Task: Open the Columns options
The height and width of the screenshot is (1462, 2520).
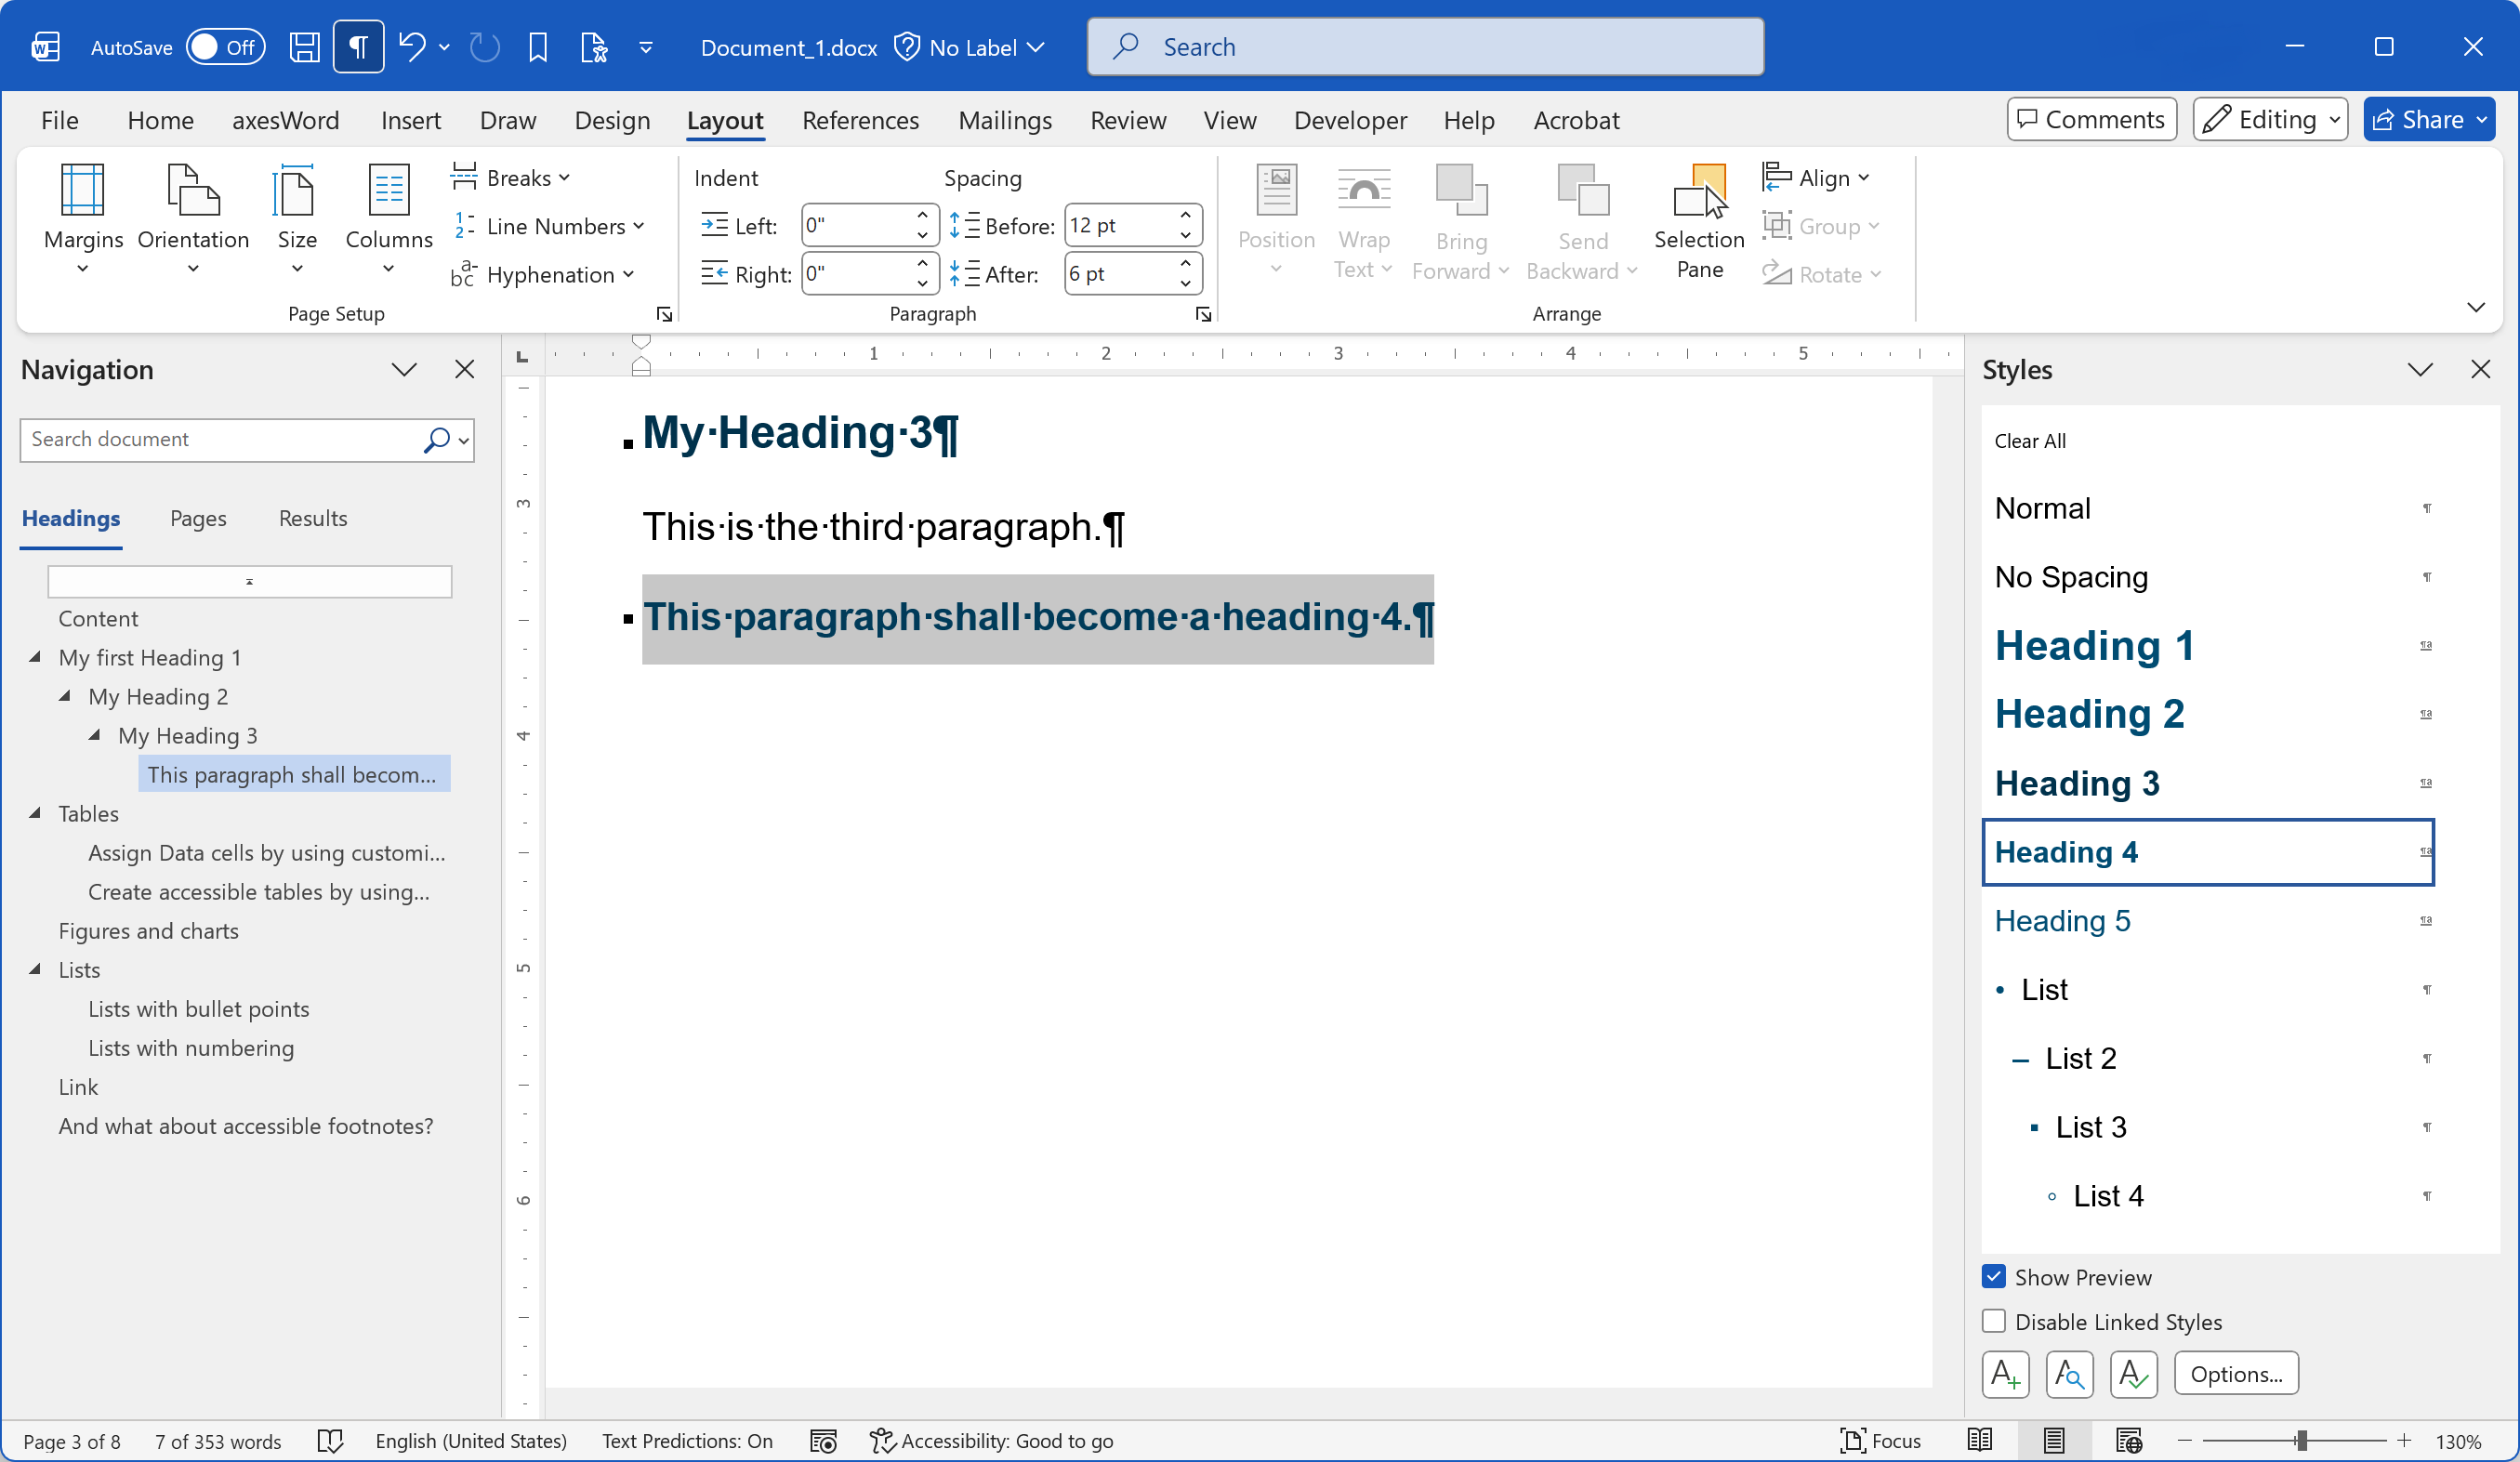Action: [x=389, y=220]
